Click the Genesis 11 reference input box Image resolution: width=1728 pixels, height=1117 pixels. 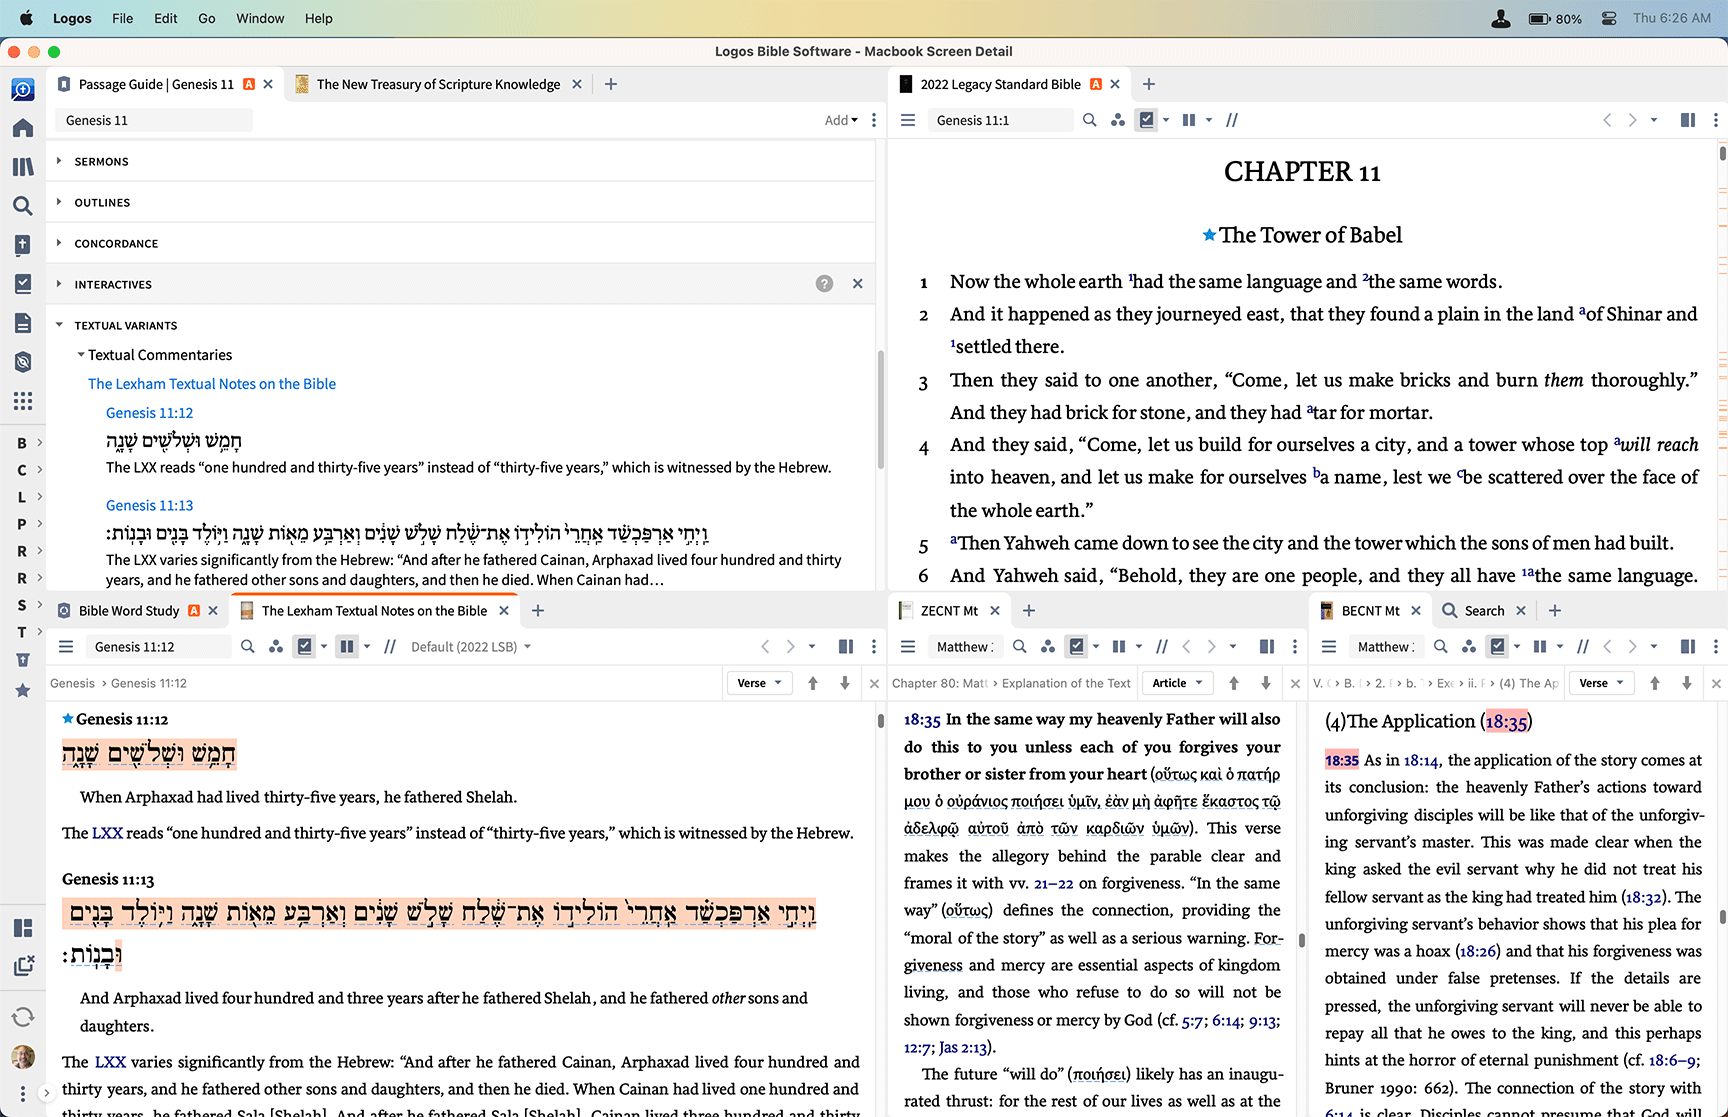tap(153, 121)
